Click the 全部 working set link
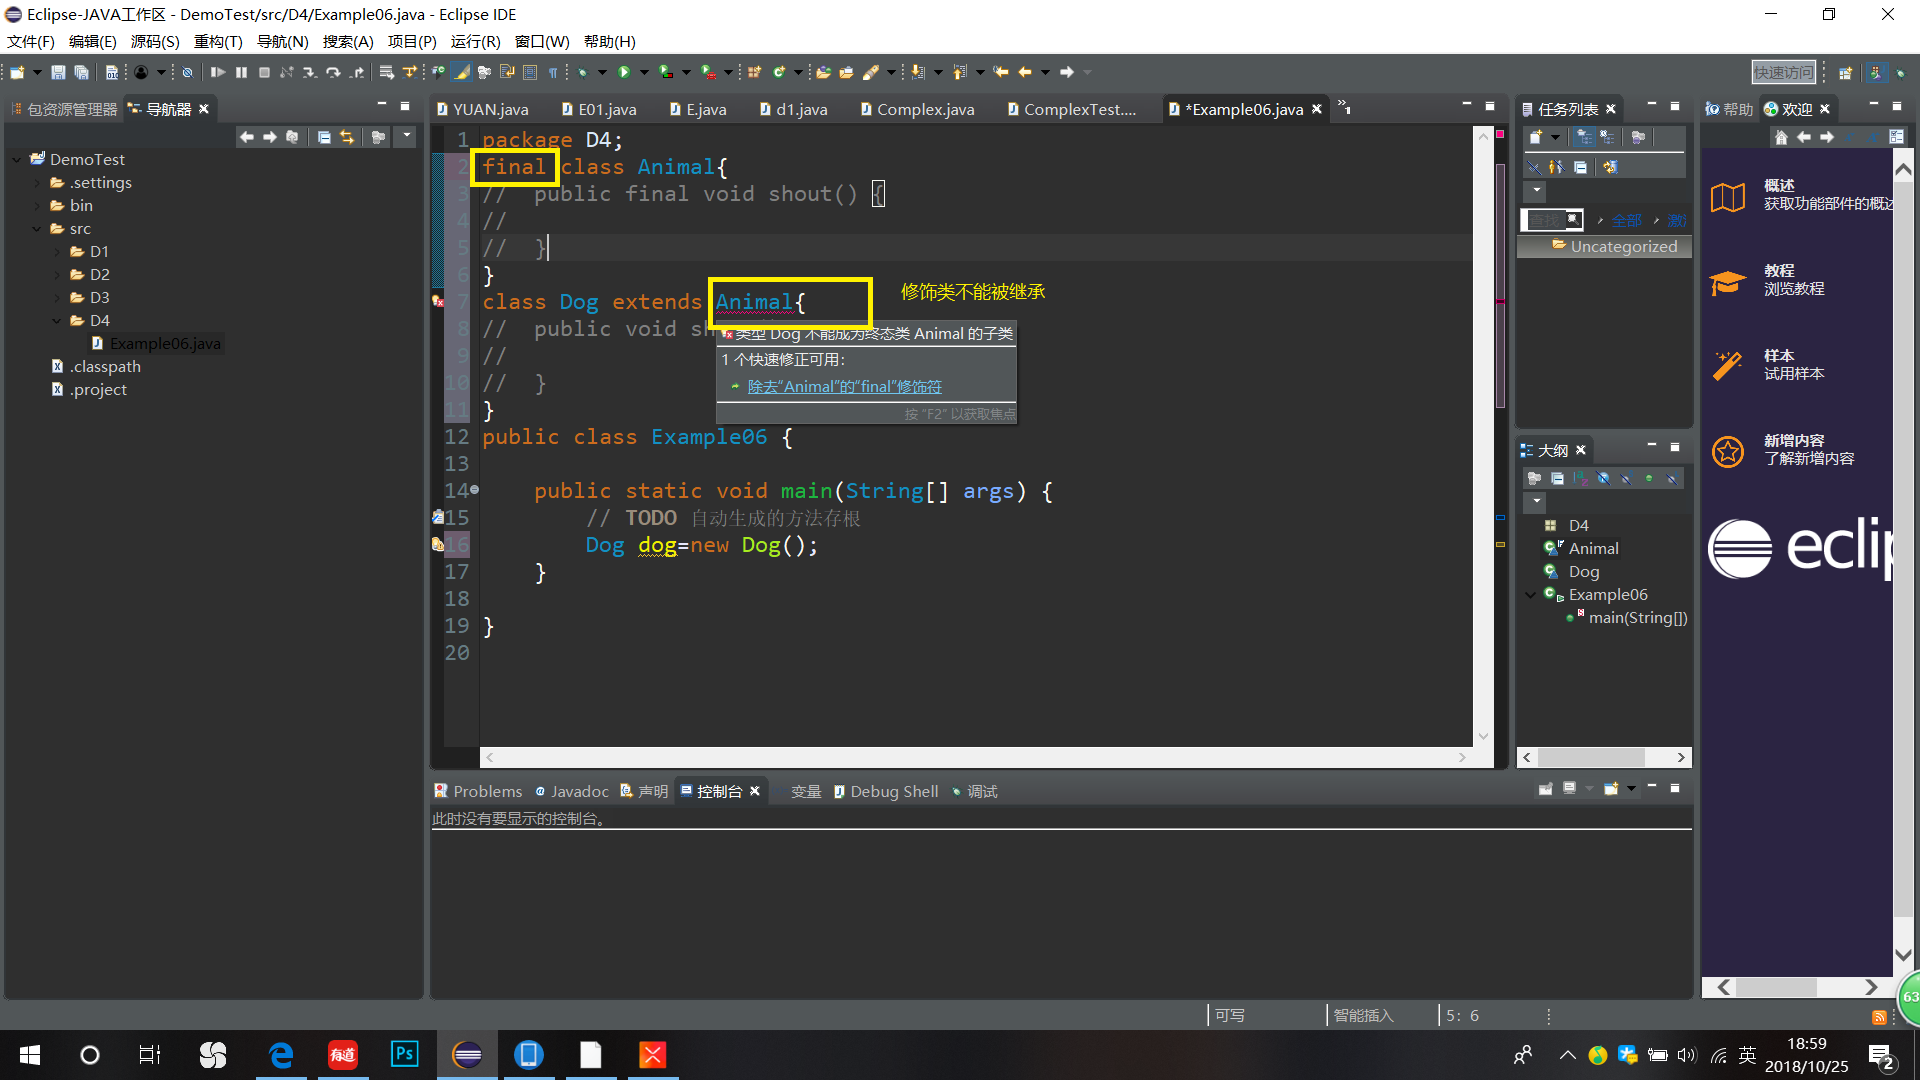This screenshot has width=1920, height=1080. (1626, 220)
